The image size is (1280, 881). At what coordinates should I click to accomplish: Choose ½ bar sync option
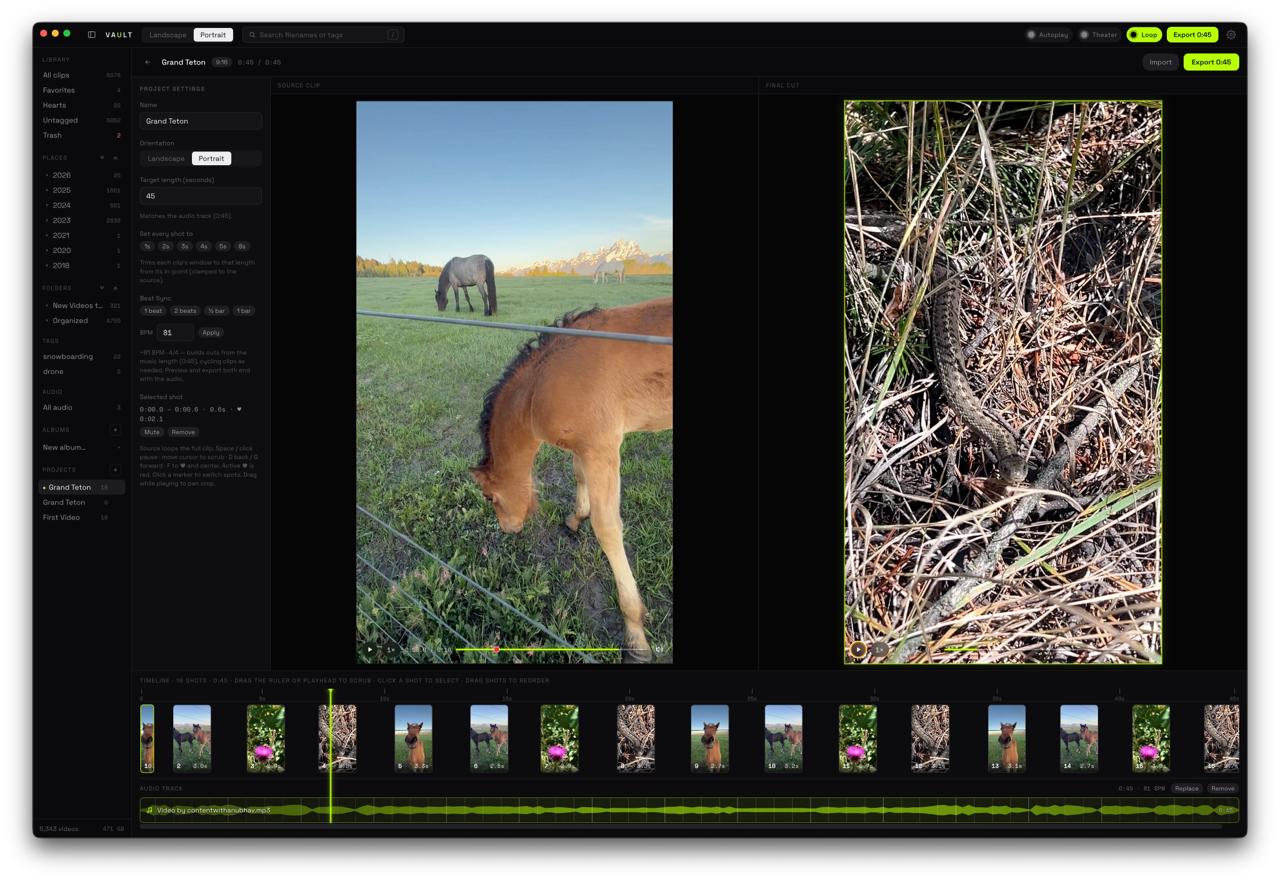[x=216, y=311]
